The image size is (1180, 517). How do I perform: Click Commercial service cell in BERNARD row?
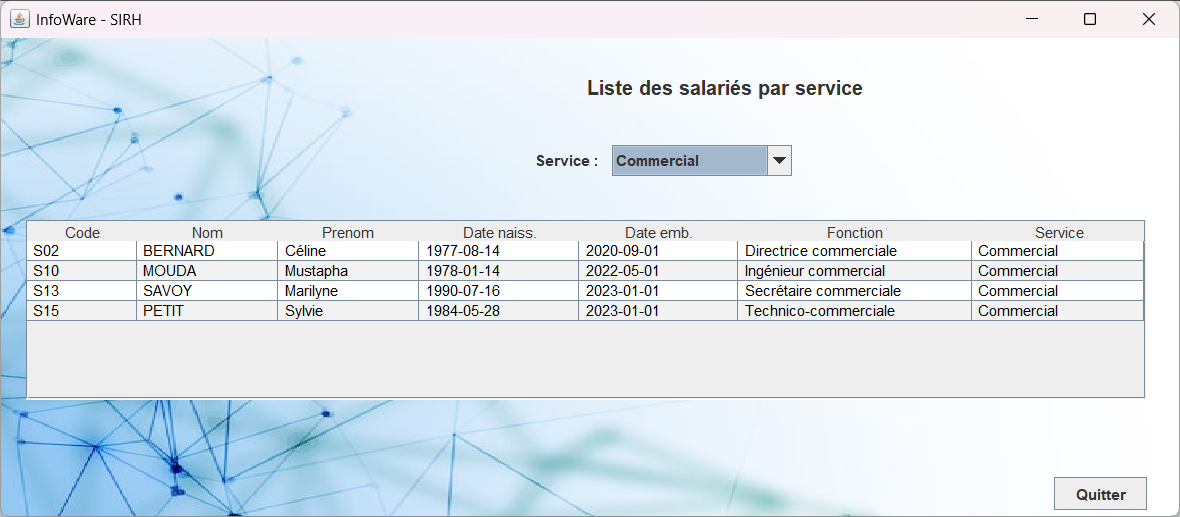(x=1057, y=251)
